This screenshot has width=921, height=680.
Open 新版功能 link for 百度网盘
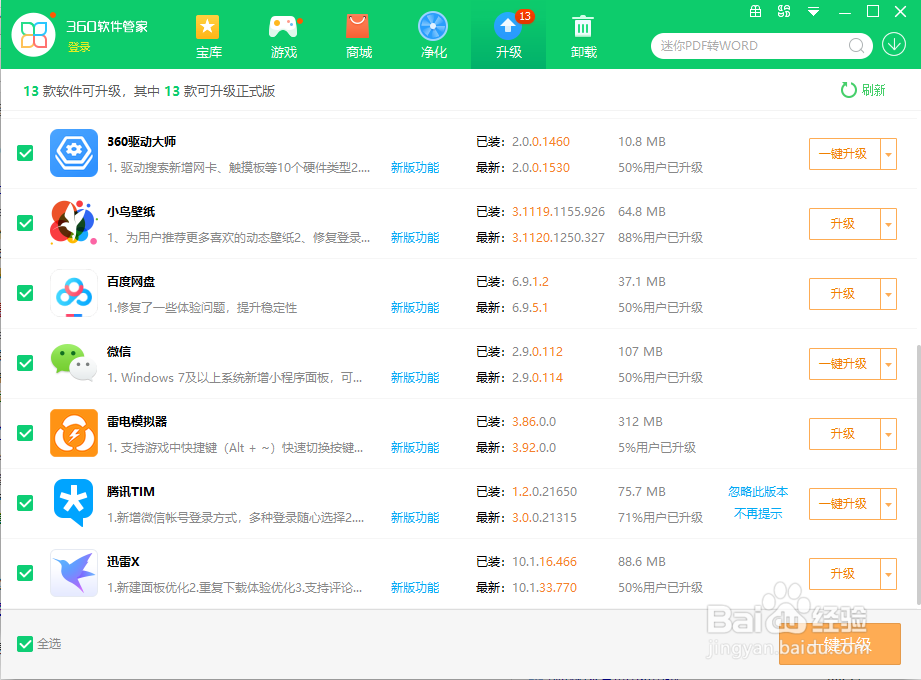415,307
